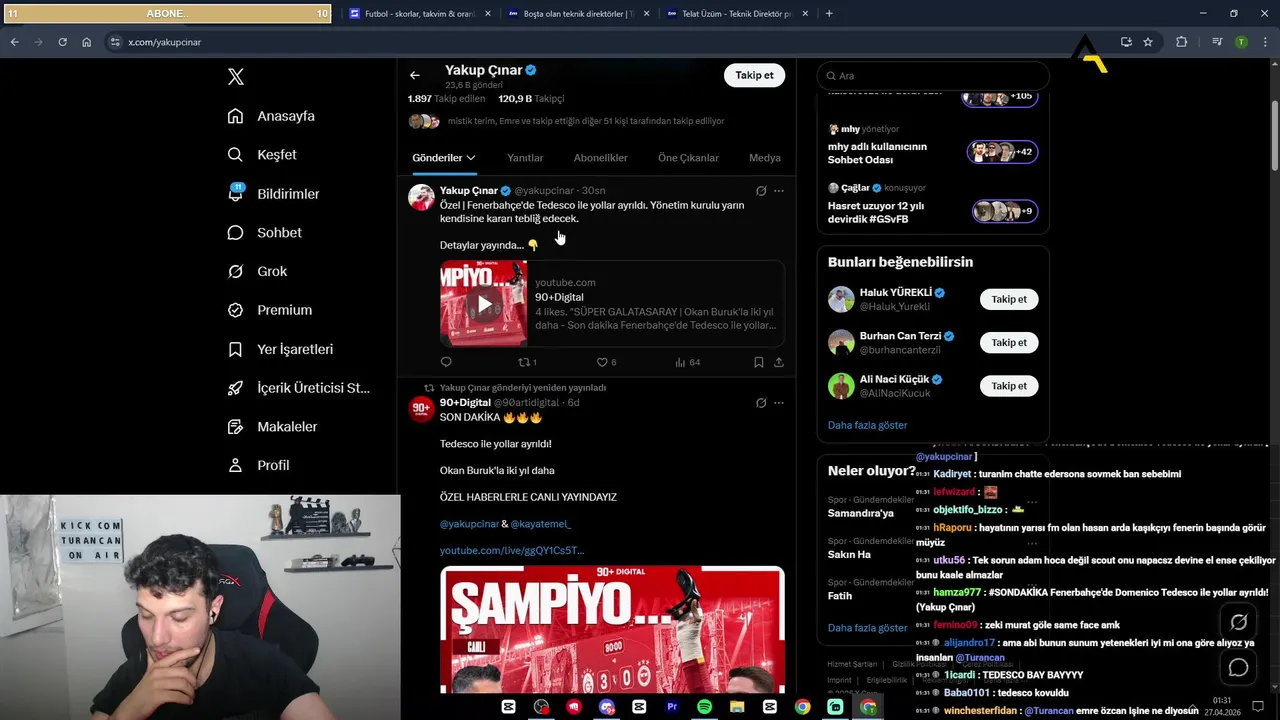
Task: Open Premium page
Action: [x=269, y=310]
